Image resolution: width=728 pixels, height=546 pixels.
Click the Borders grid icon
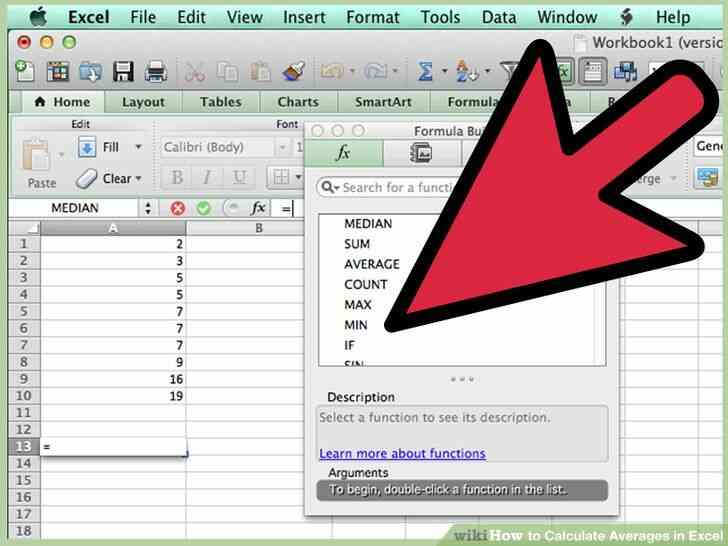[281, 177]
